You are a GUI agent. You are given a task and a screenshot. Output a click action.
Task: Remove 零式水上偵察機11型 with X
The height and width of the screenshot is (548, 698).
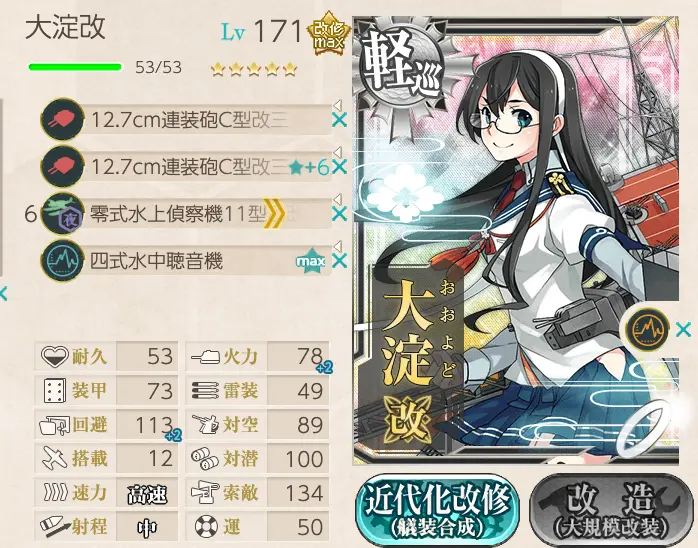tap(339, 214)
